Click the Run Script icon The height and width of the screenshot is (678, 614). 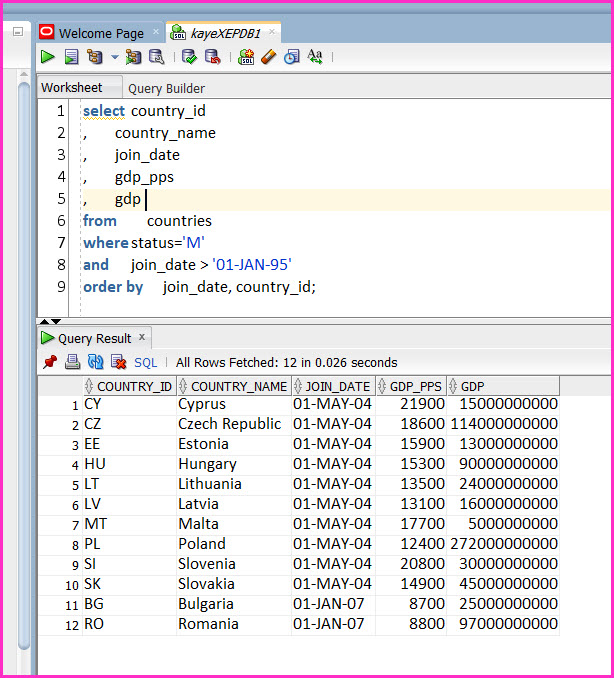tap(71, 57)
